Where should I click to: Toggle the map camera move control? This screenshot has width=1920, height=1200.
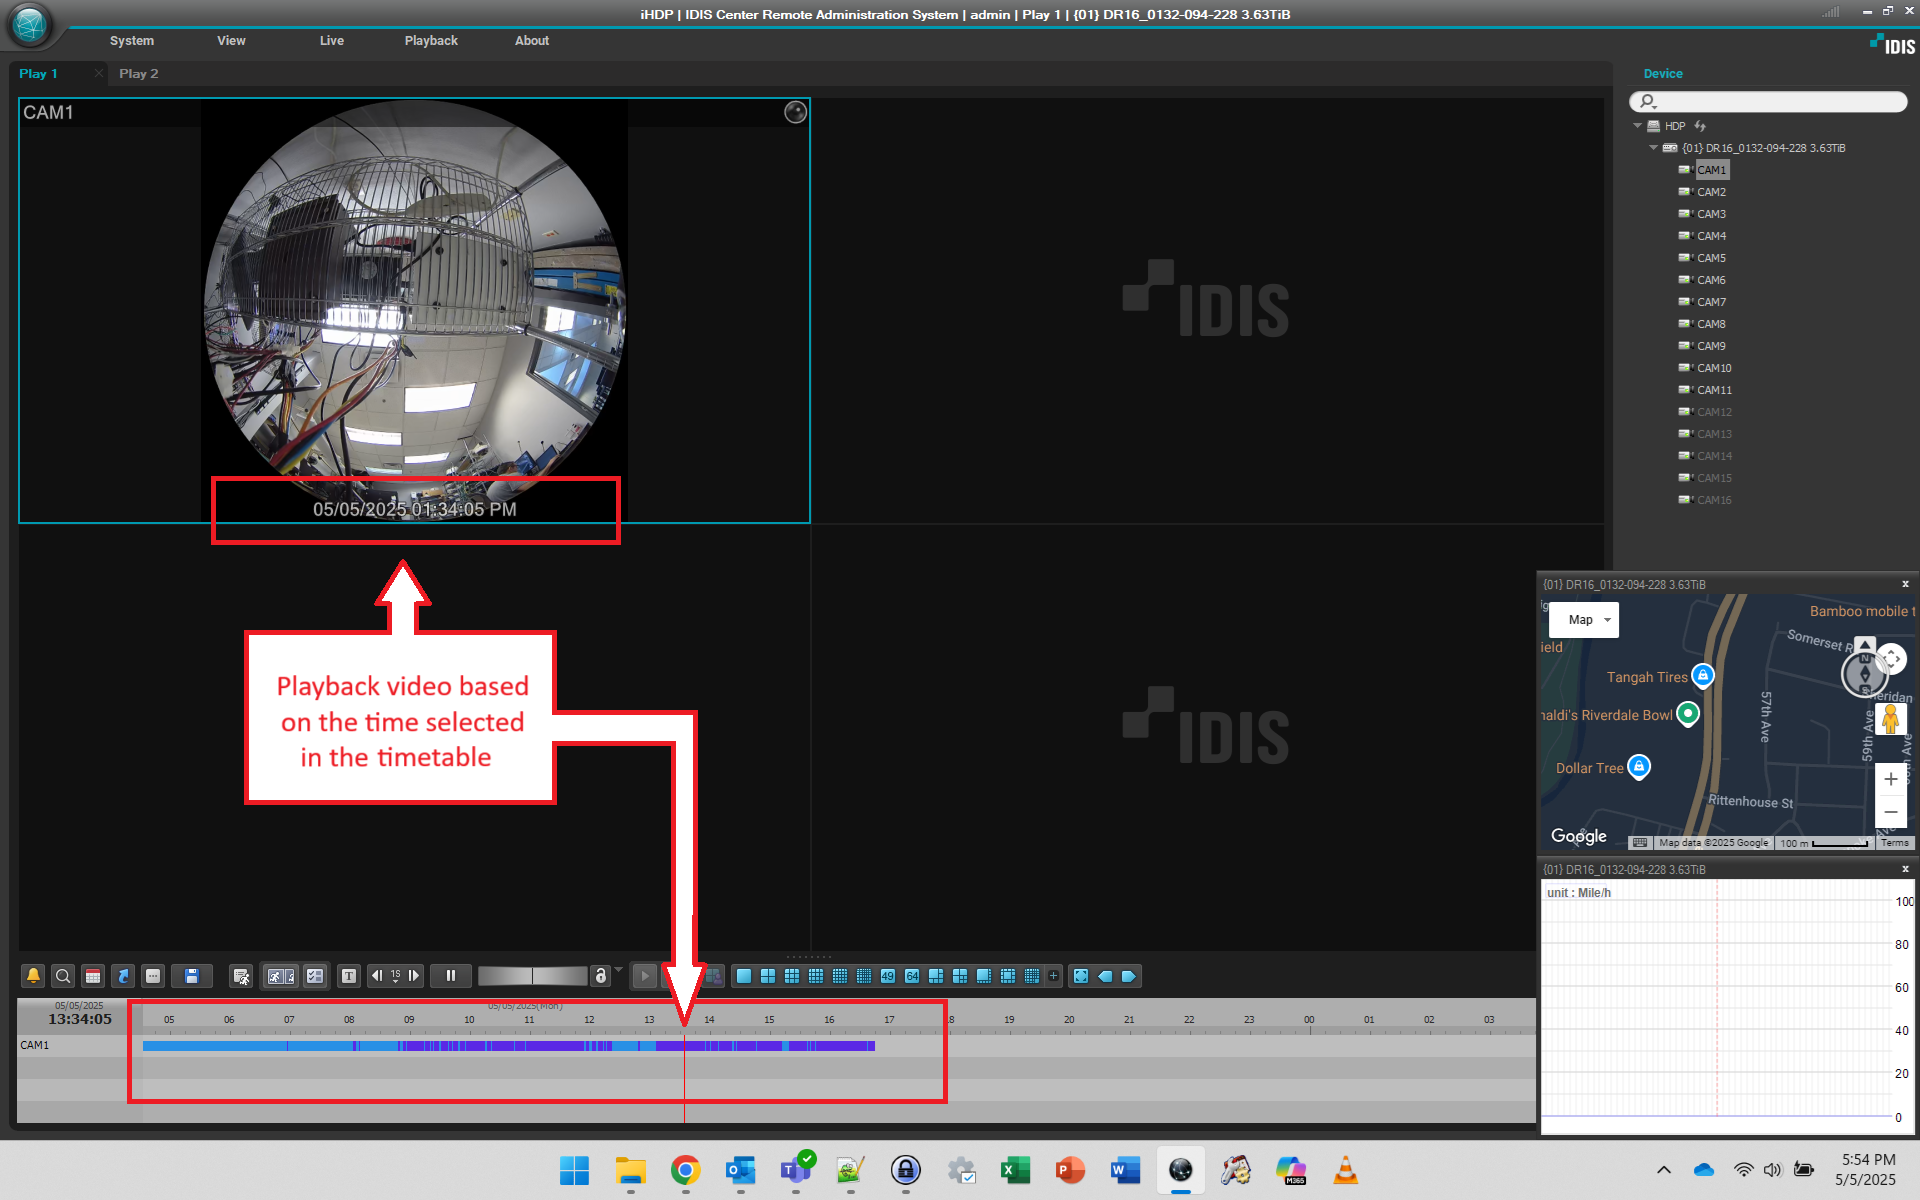tap(1891, 659)
